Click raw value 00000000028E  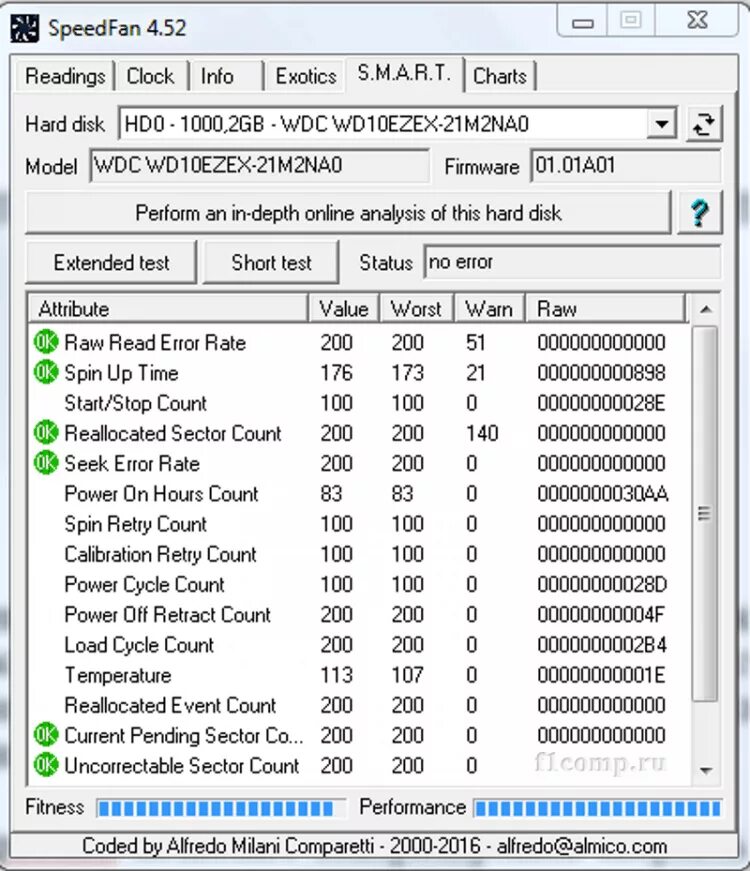coord(601,403)
